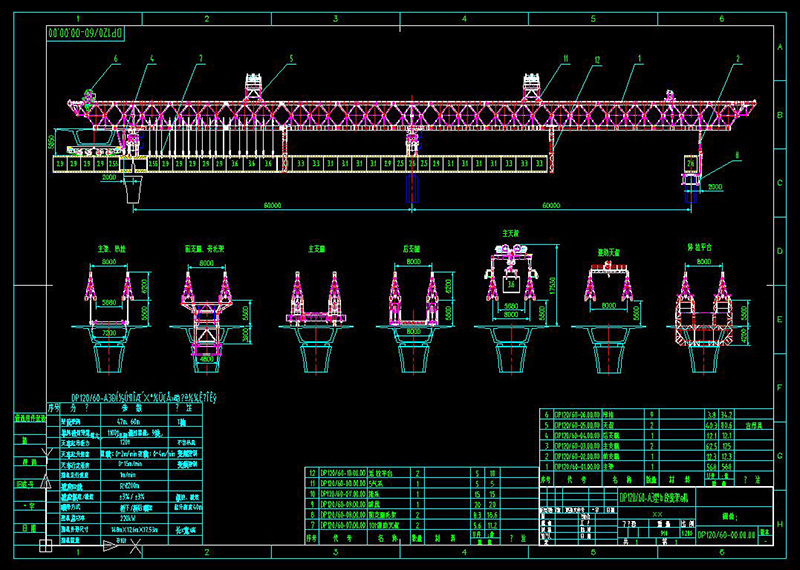This screenshot has height=570, width=800.
Task: Click part callout number 11 balloon
Action: click(x=565, y=60)
